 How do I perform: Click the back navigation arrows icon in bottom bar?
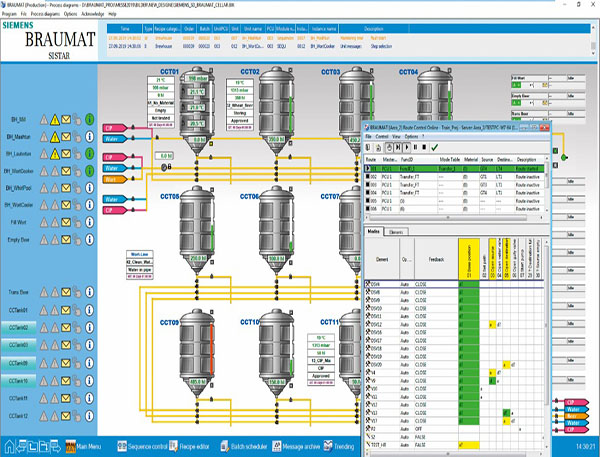20,445
